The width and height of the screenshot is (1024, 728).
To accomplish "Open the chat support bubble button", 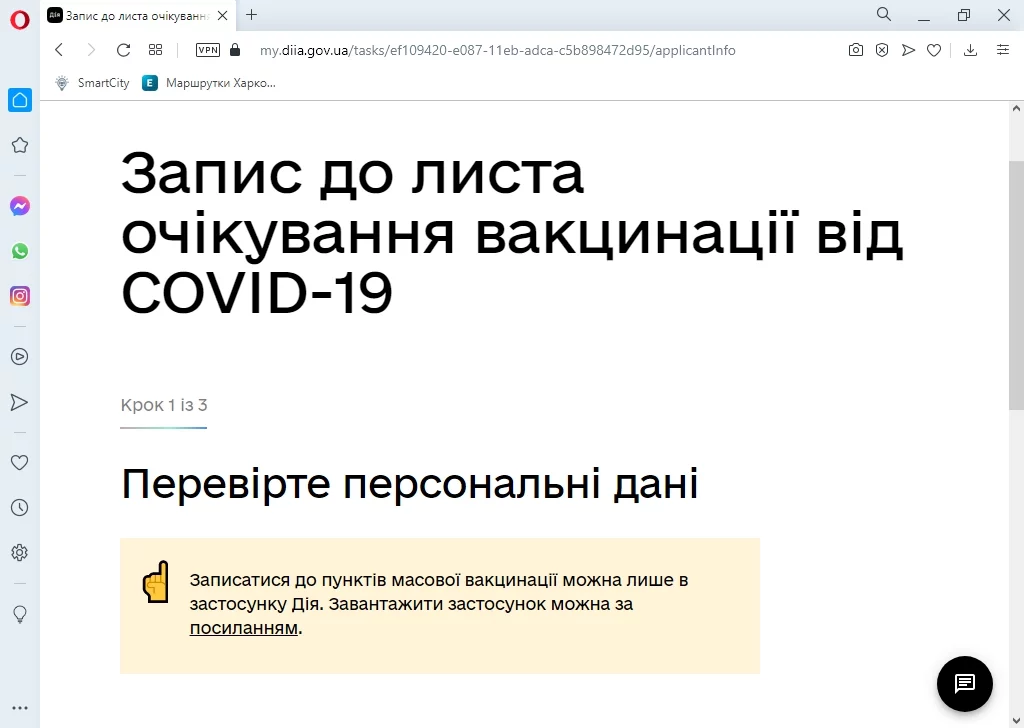I will pos(965,684).
